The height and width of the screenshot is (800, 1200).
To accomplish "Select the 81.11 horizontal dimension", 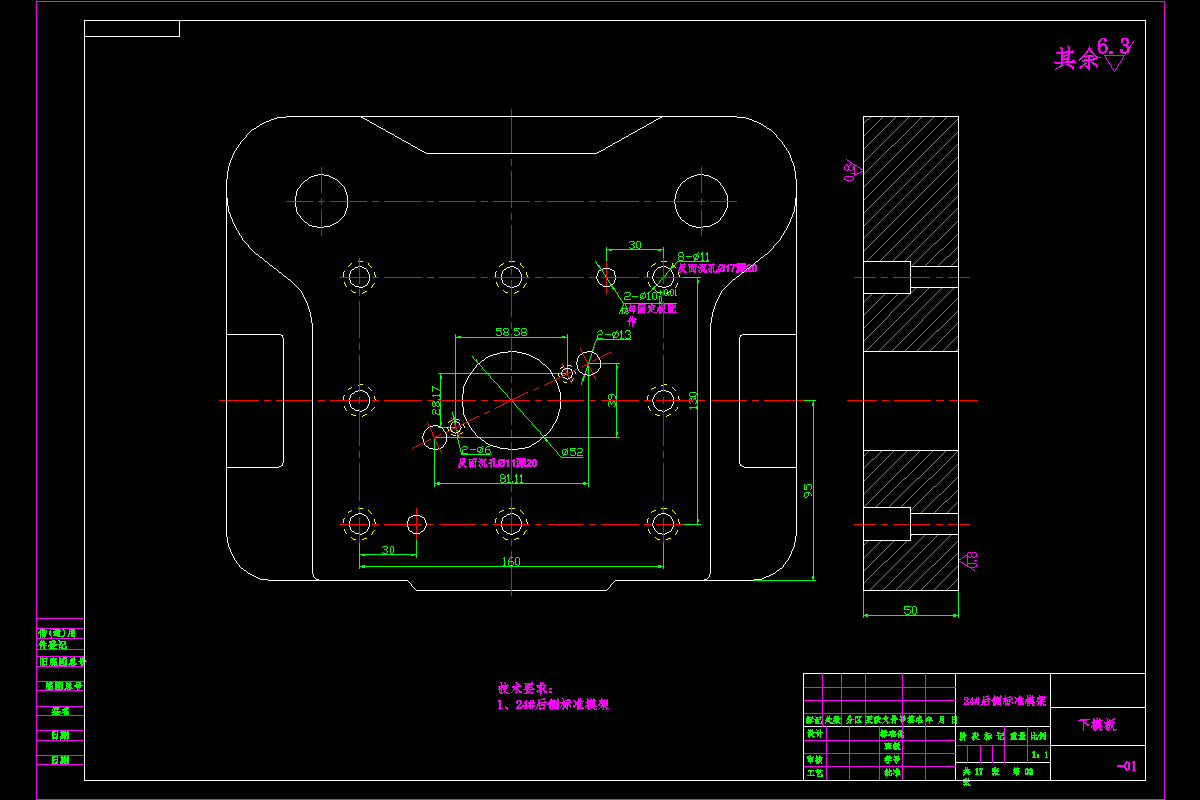I will [x=511, y=479].
